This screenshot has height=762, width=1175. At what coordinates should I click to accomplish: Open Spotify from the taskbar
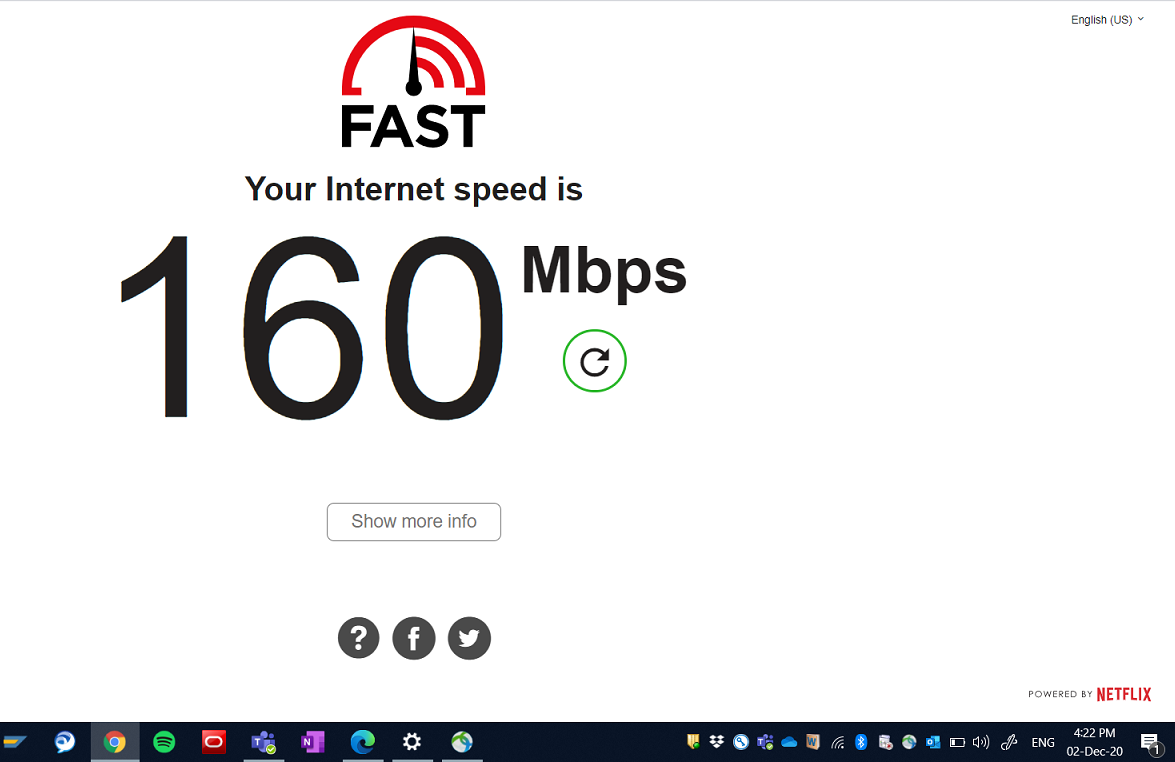click(x=164, y=742)
